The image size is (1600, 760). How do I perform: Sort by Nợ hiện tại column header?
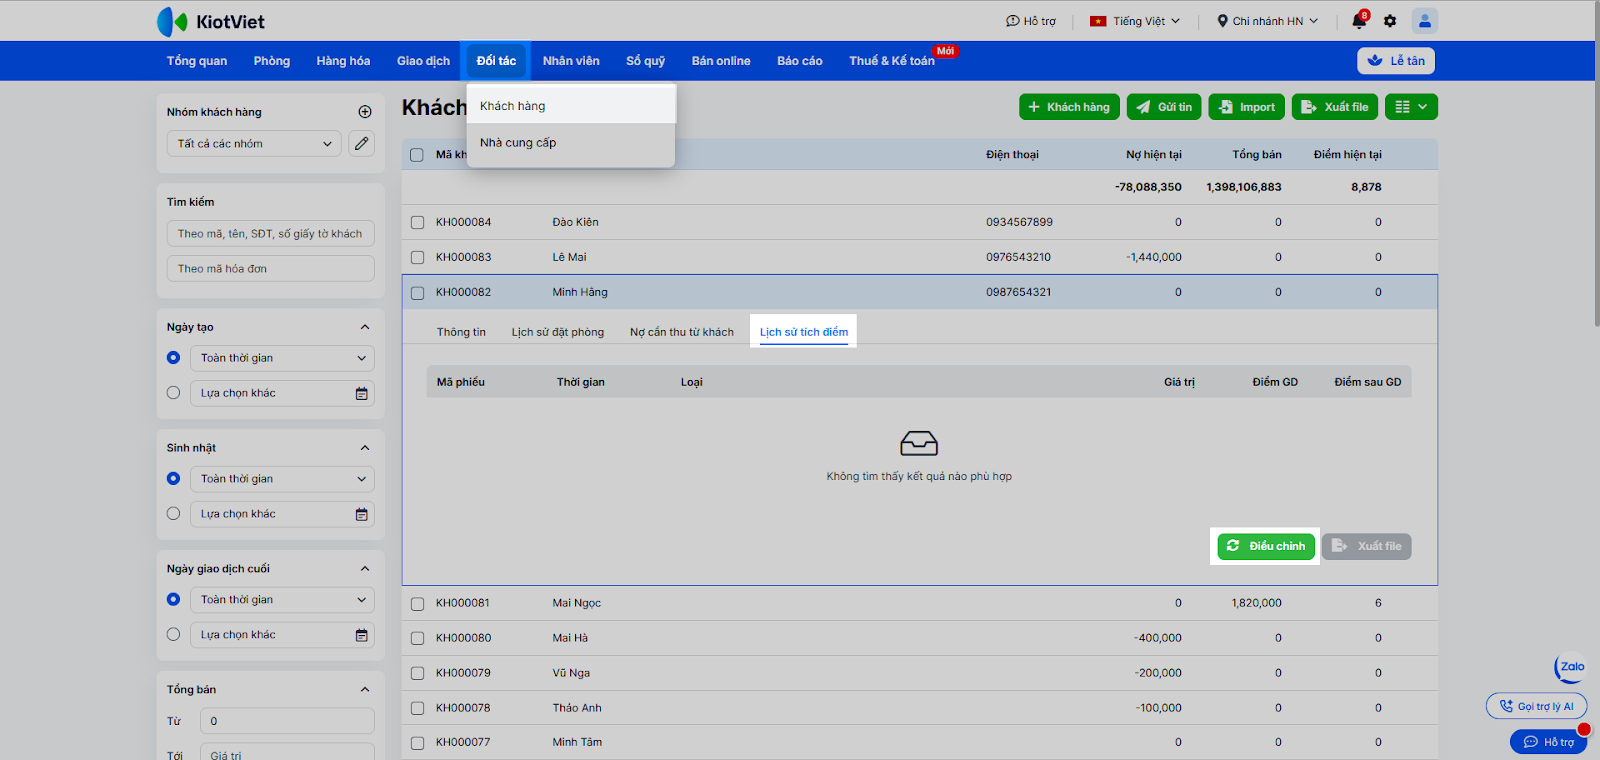[1154, 155]
